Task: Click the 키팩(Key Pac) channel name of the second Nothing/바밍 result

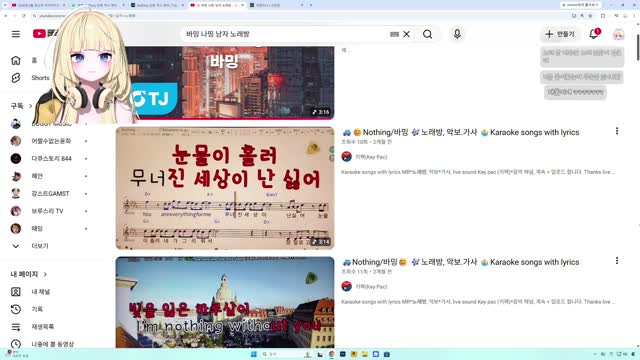Action: click(x=371, y=287)
